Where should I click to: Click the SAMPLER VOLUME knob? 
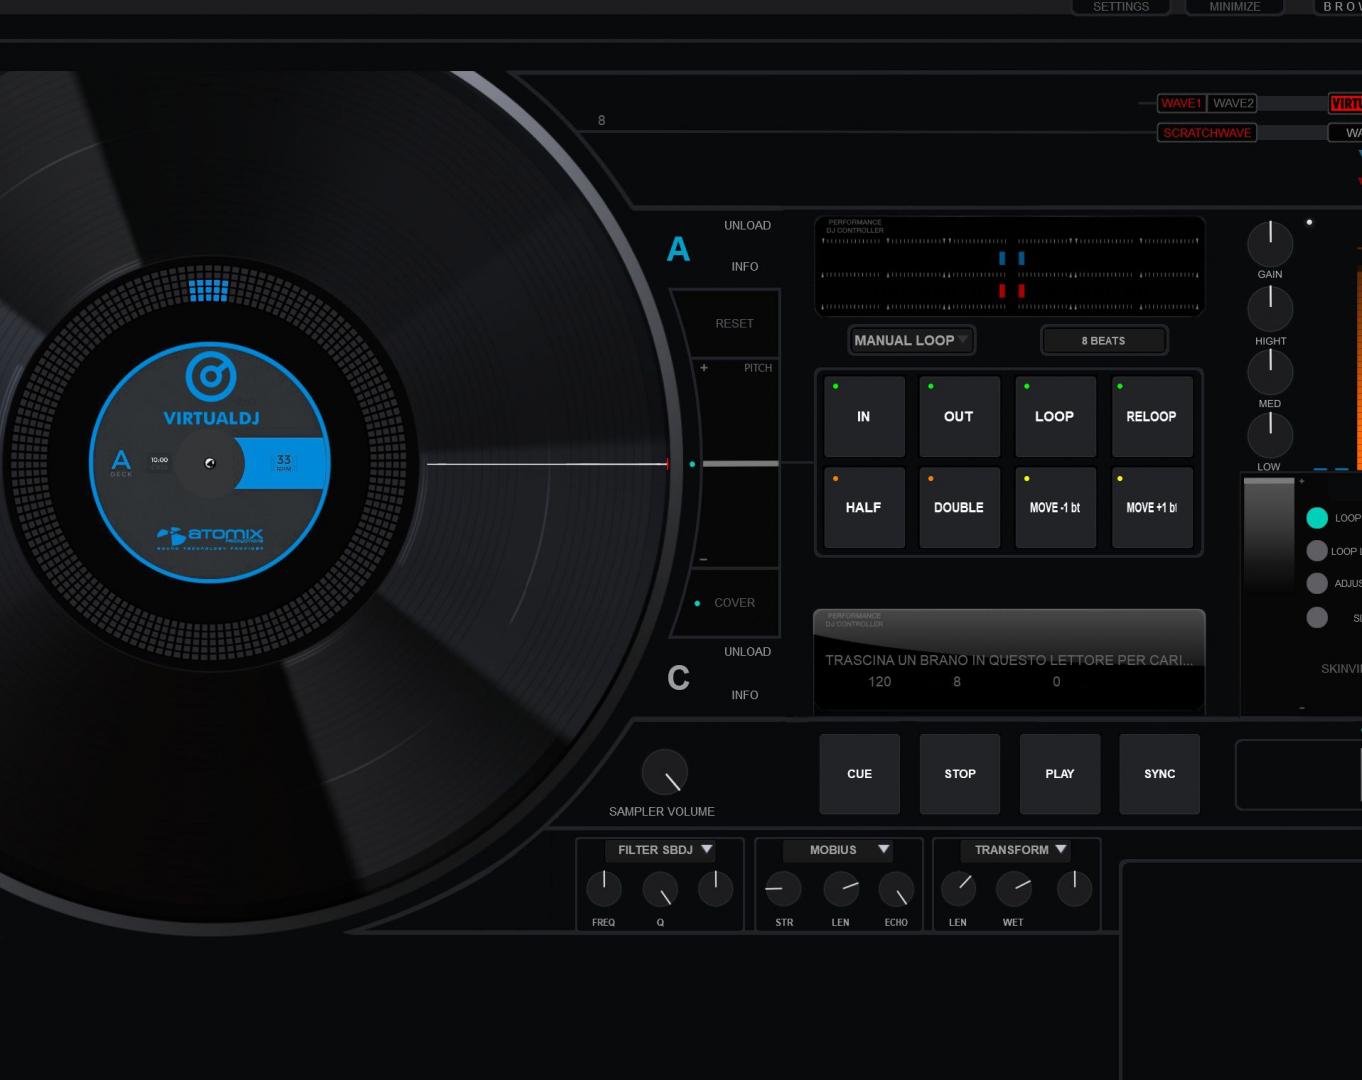664,773
